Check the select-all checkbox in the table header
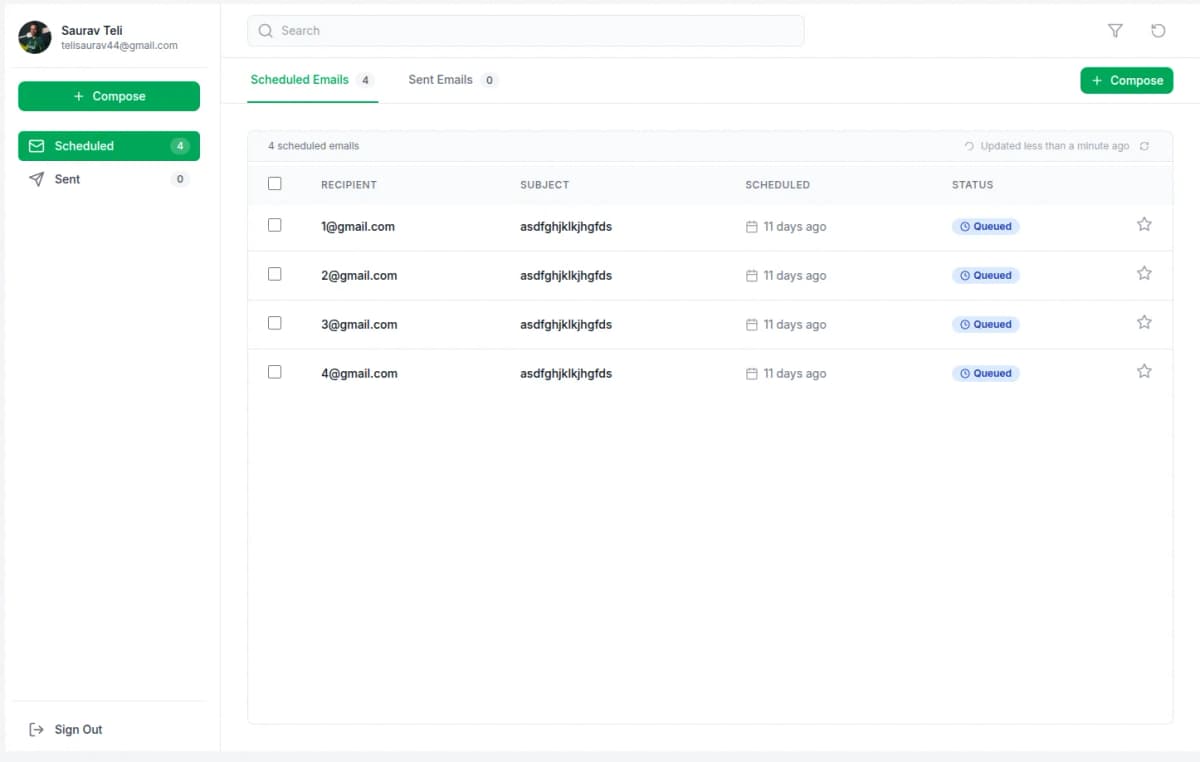 [275, 184]
